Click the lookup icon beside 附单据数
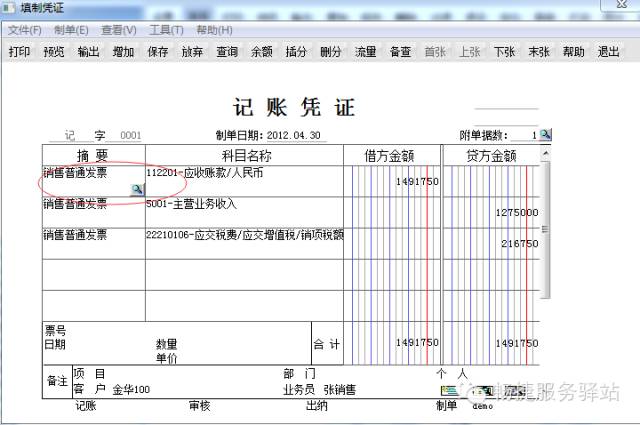 tap(546, 135)
